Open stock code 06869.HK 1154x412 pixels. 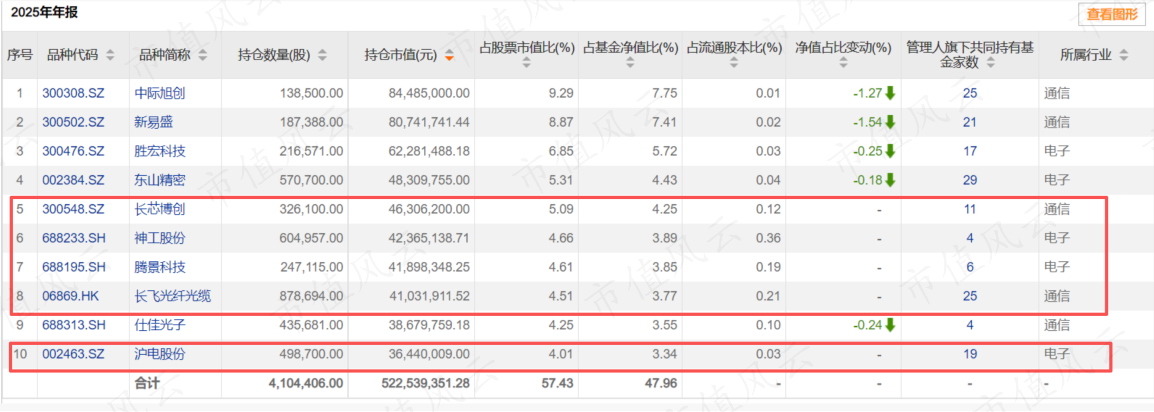72,296
